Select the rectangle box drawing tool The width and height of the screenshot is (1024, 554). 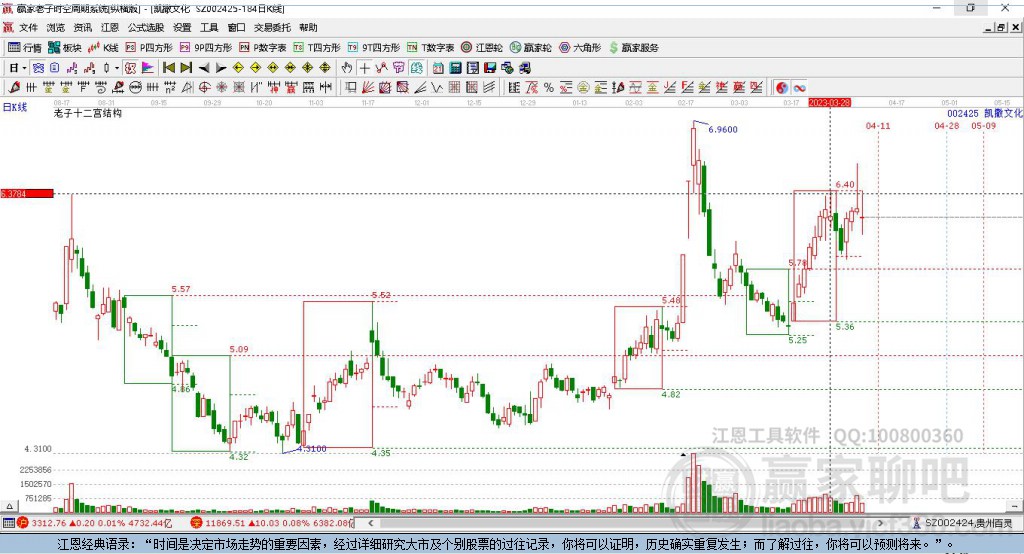[x=351, y=88]
